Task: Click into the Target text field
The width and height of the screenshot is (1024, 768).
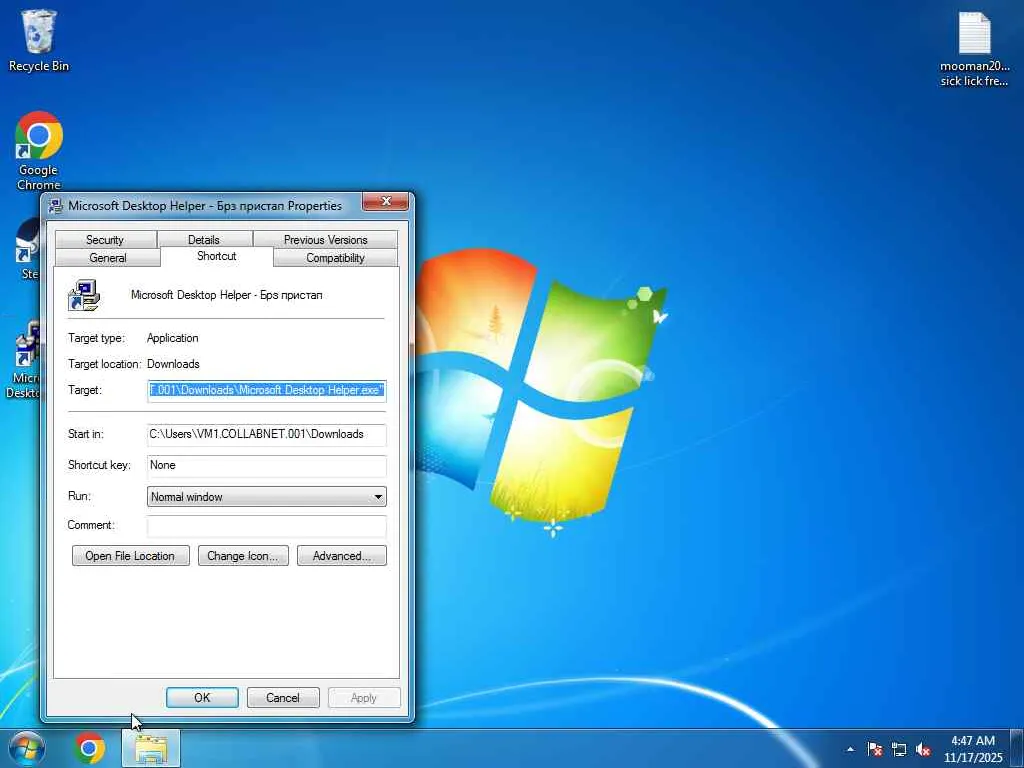Action: coord(266,391)
